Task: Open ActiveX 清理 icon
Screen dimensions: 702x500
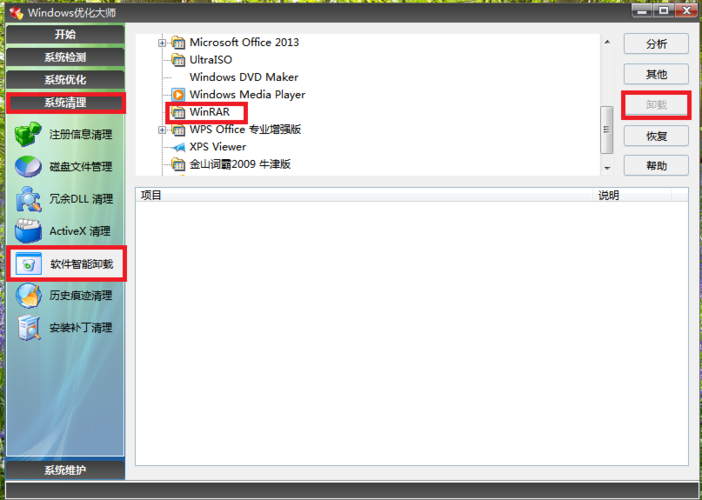Action: tap(28, 231)
